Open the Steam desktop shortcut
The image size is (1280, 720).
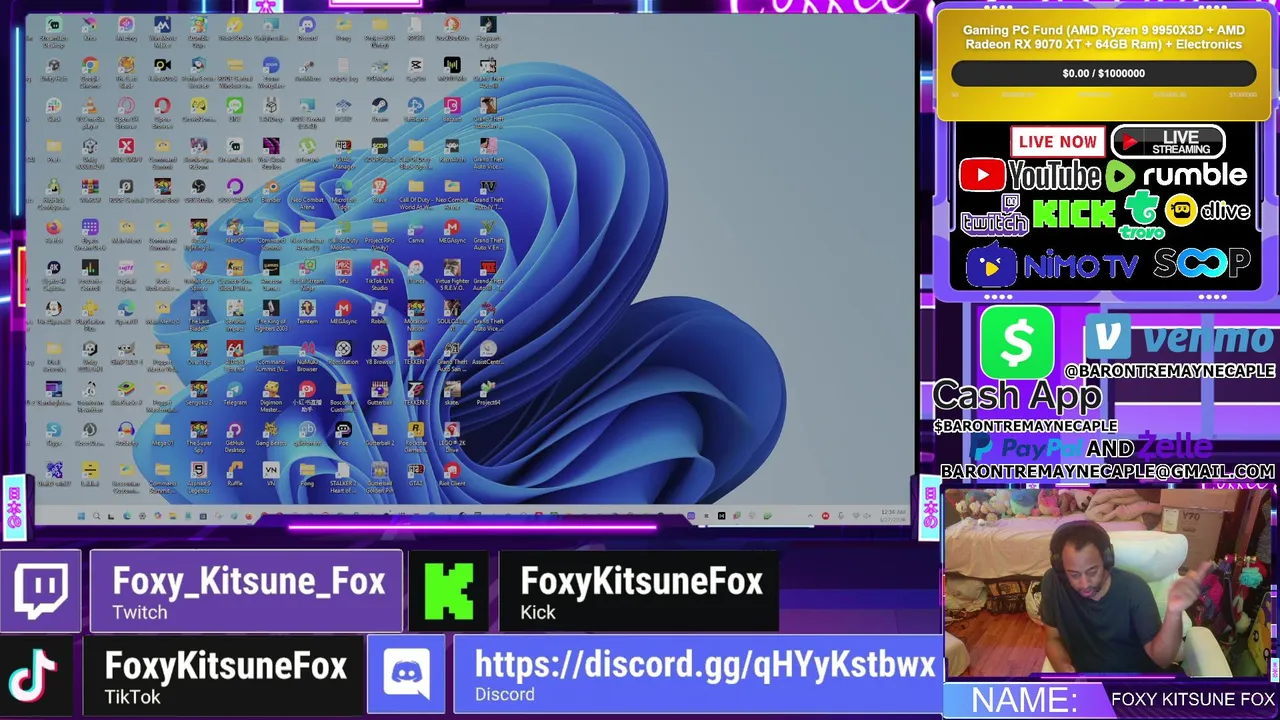tap(379, 105)
